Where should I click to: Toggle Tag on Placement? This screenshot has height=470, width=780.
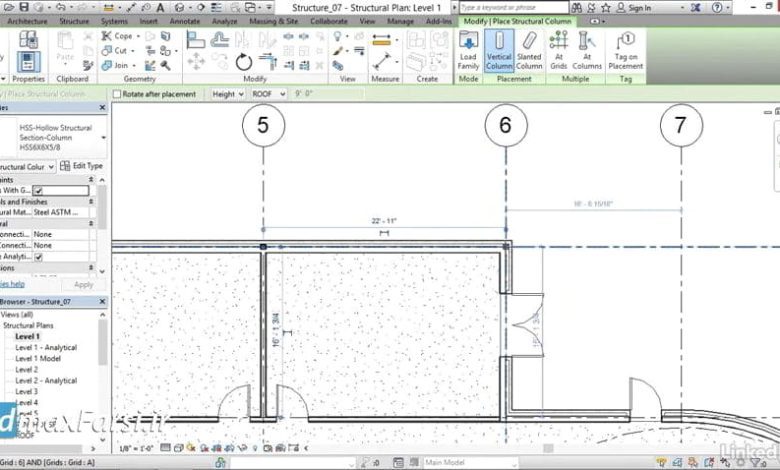[626, 51]
